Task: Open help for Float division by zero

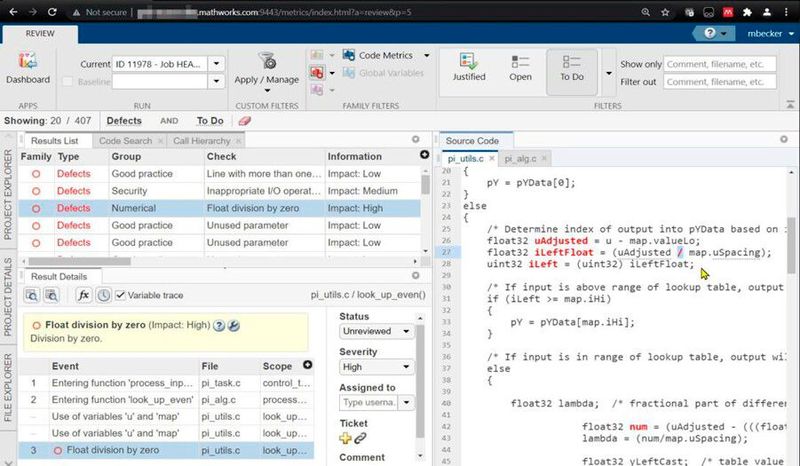Action: (219, 326)
